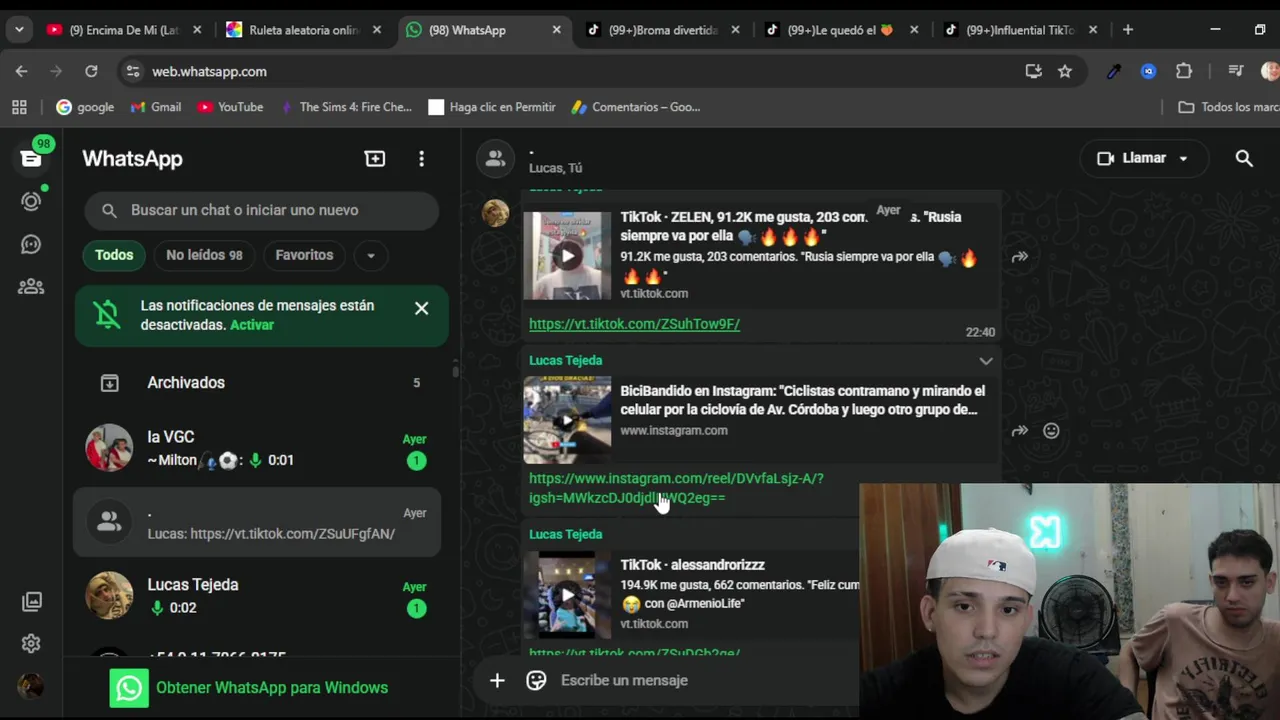Open the Lucas Tejeda chat

(x=257, y=596)
